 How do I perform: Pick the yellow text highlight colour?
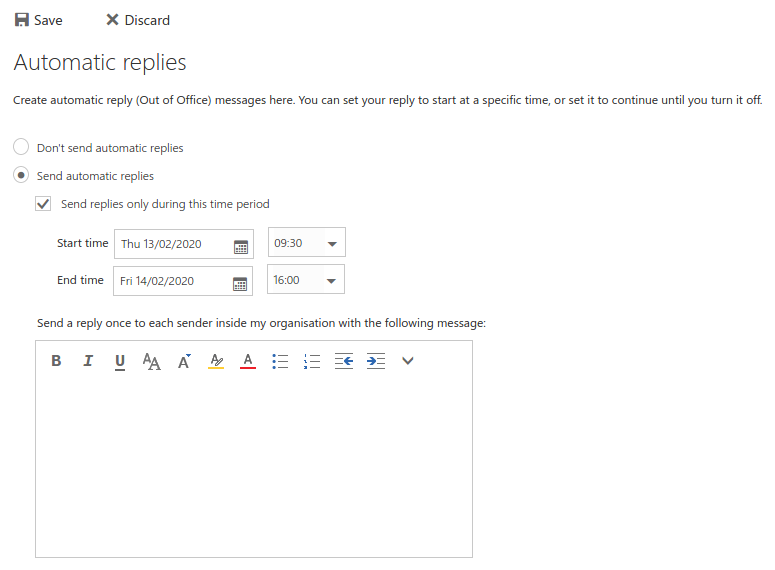[x=216, y=361]
